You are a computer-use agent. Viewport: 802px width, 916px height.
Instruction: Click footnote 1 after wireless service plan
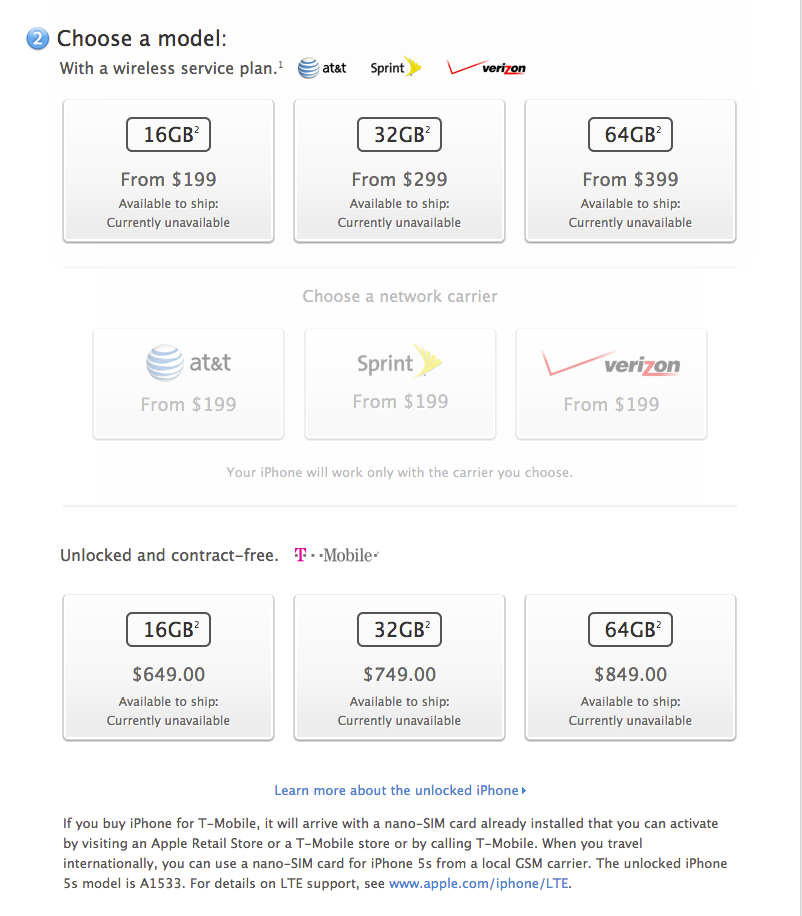[280, 65]
